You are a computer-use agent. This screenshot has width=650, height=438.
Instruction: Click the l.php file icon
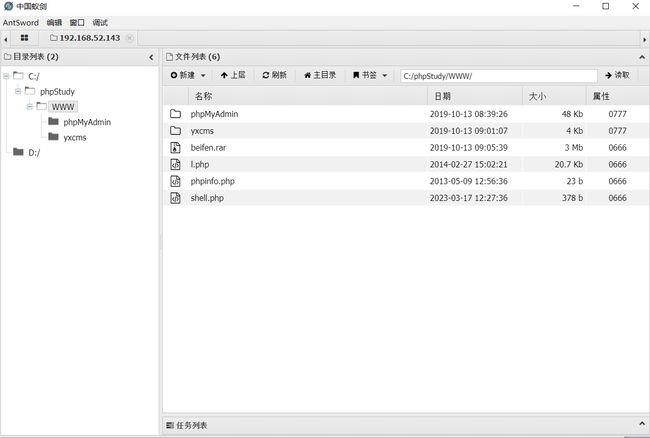click(x=175, y=164)
